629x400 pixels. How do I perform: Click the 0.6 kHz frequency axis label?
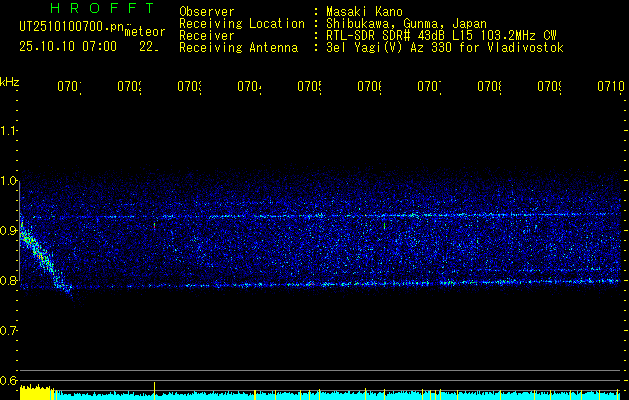tap(9, 380)
